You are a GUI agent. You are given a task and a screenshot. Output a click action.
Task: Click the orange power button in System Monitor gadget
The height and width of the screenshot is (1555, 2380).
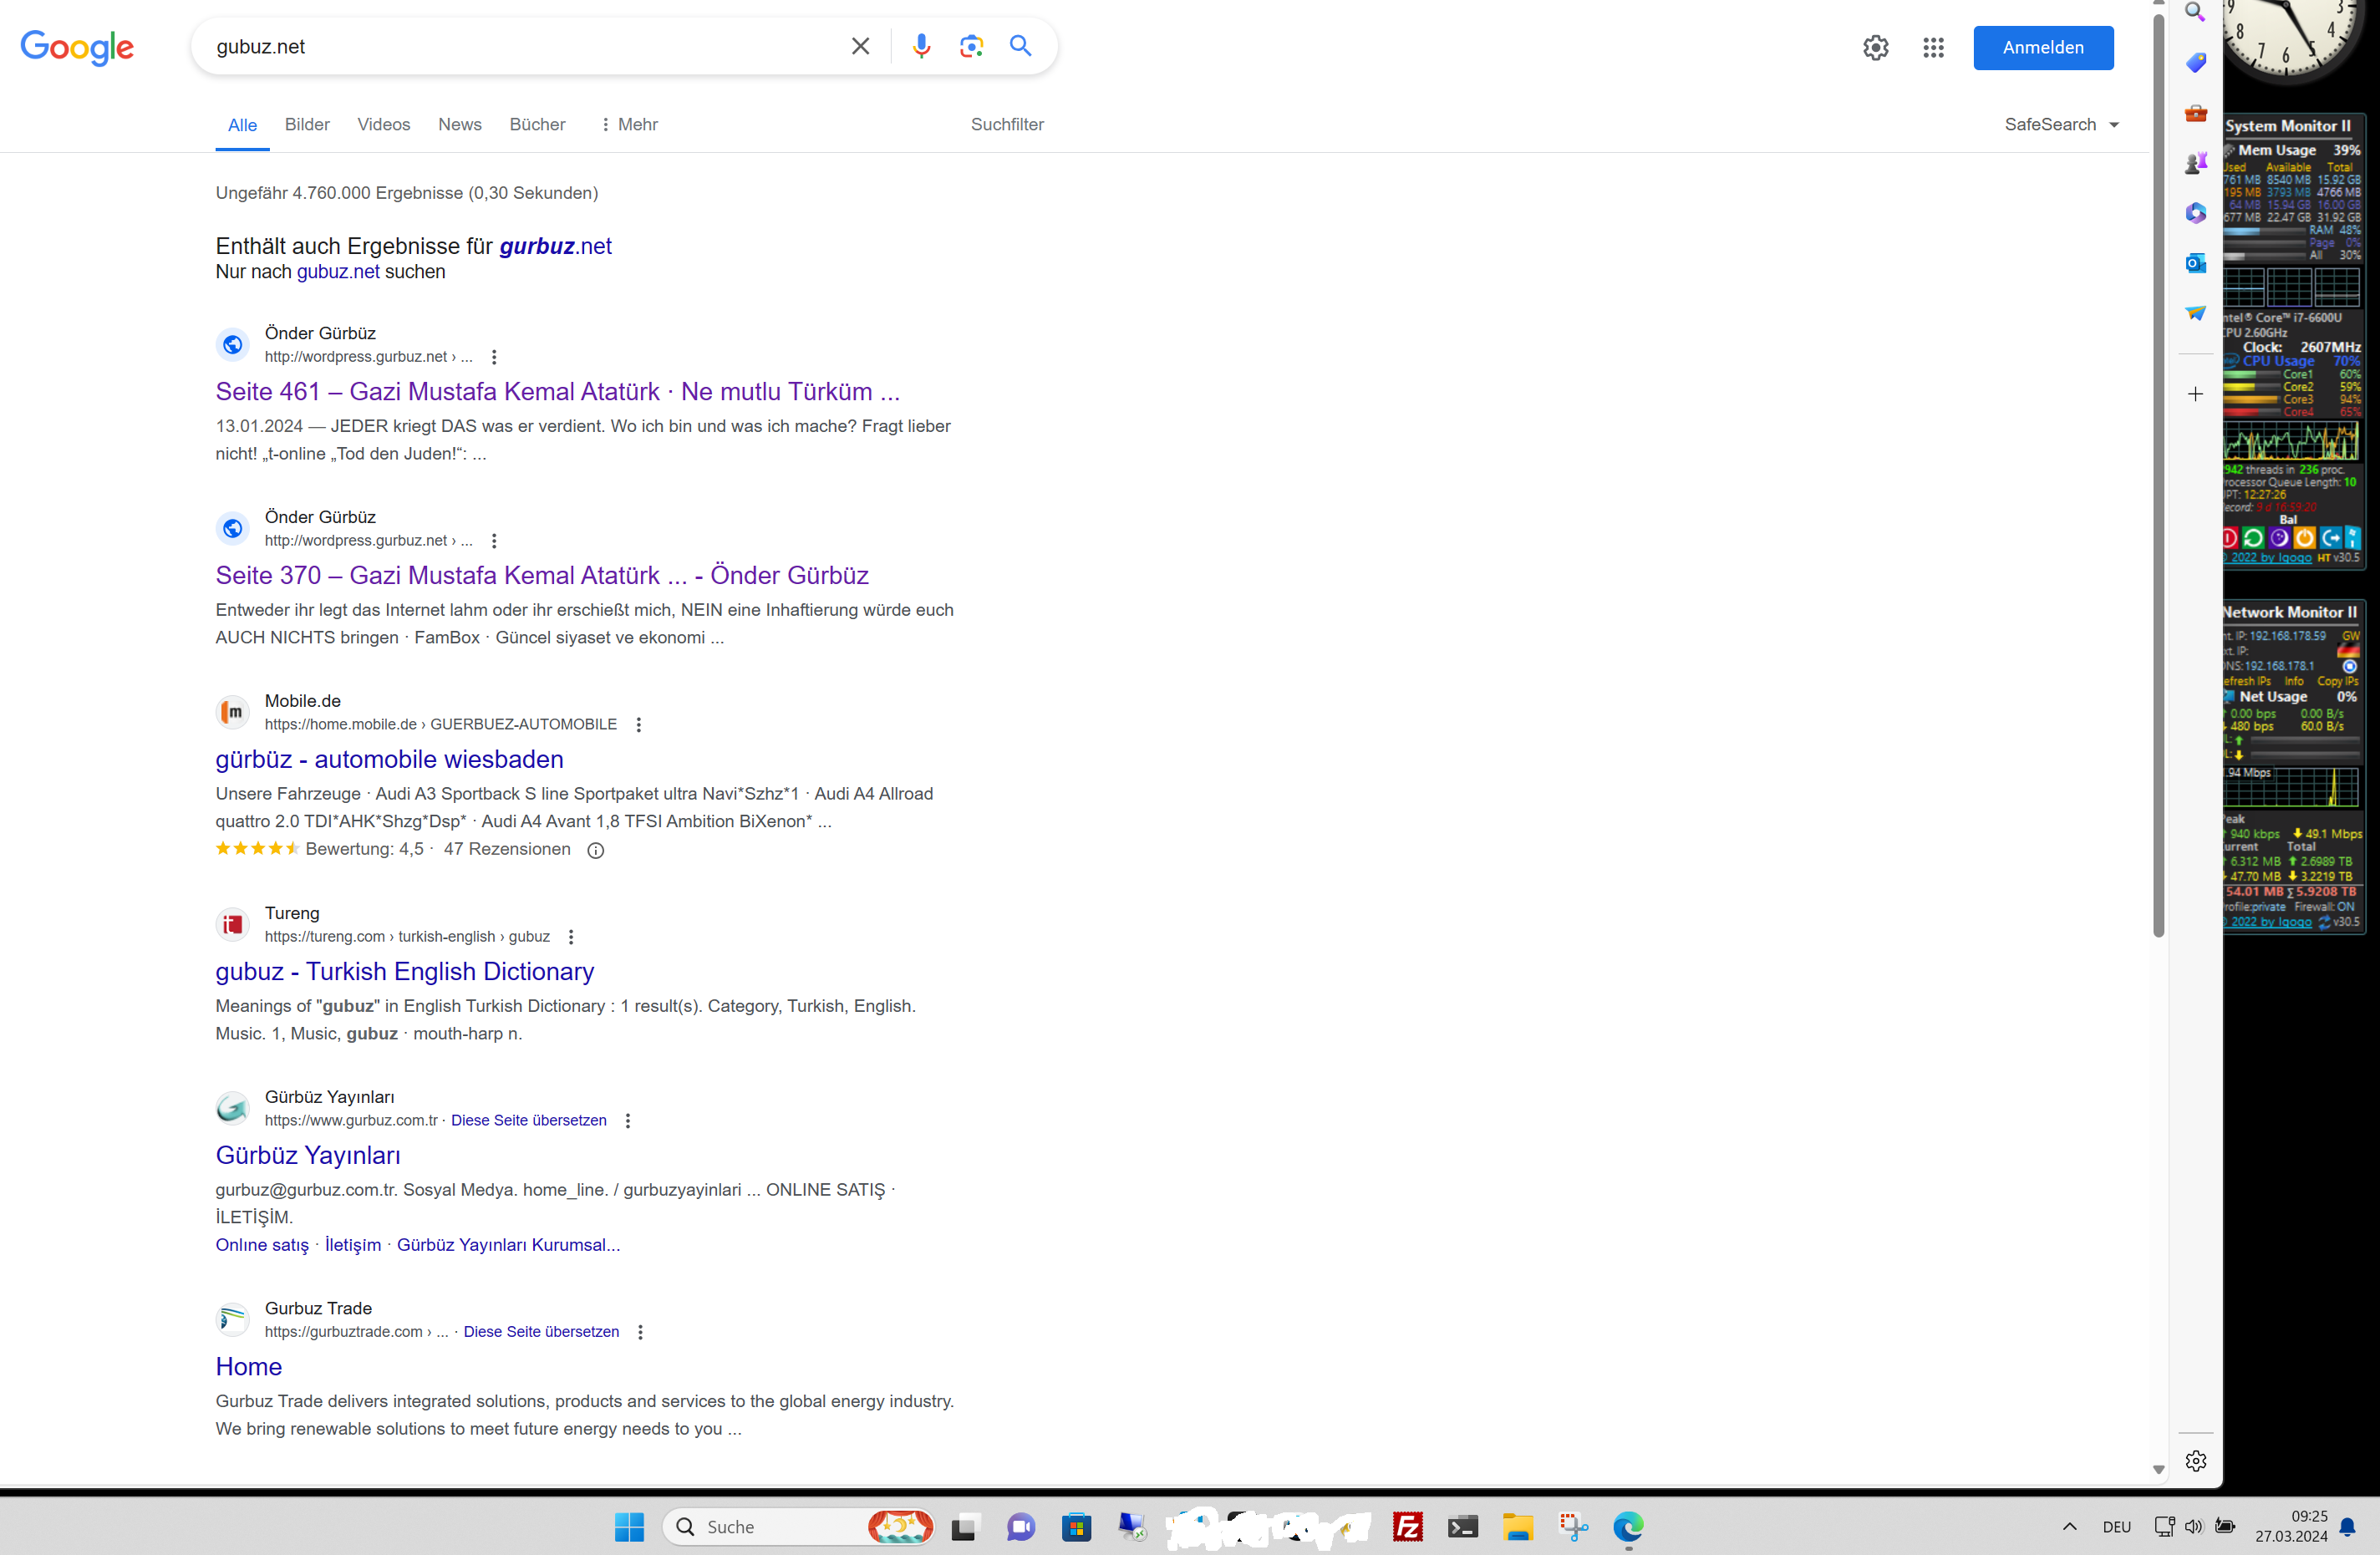[x=2304, y=538]
